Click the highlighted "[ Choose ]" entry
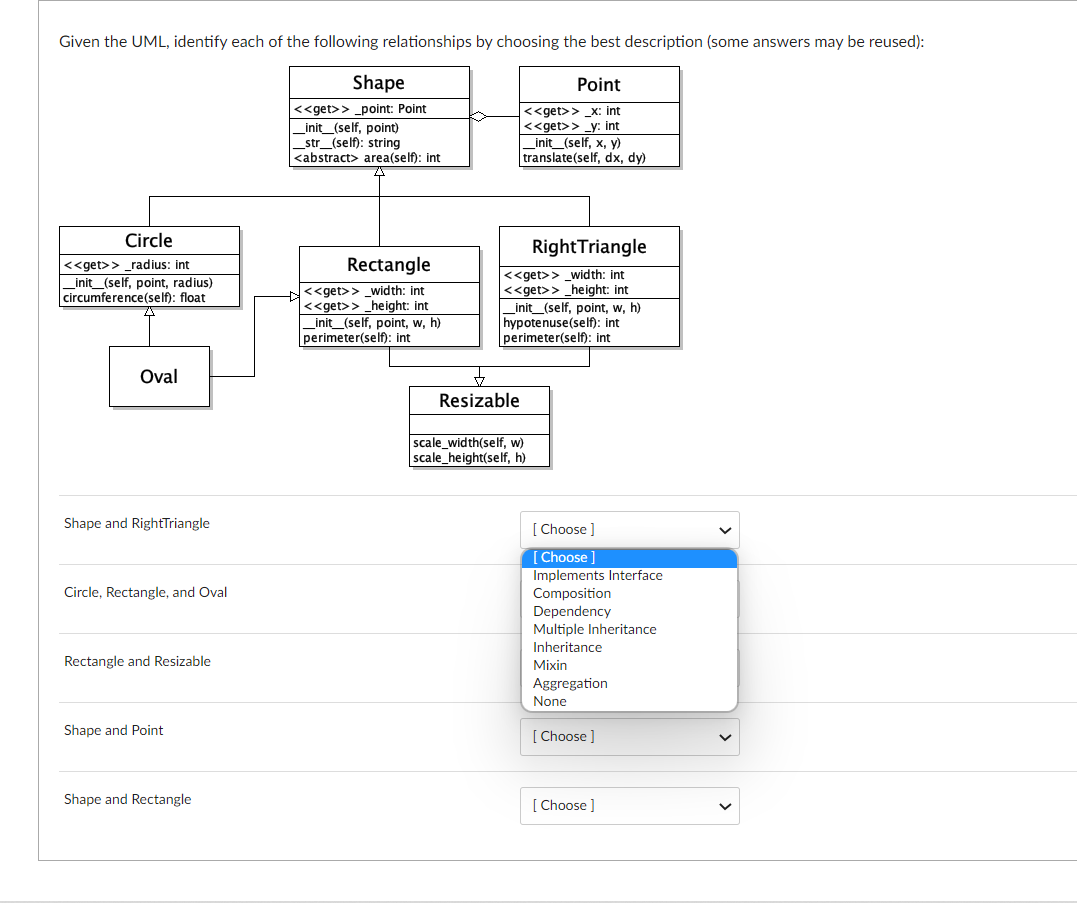Screen dimensions: 1077x903 563,557
